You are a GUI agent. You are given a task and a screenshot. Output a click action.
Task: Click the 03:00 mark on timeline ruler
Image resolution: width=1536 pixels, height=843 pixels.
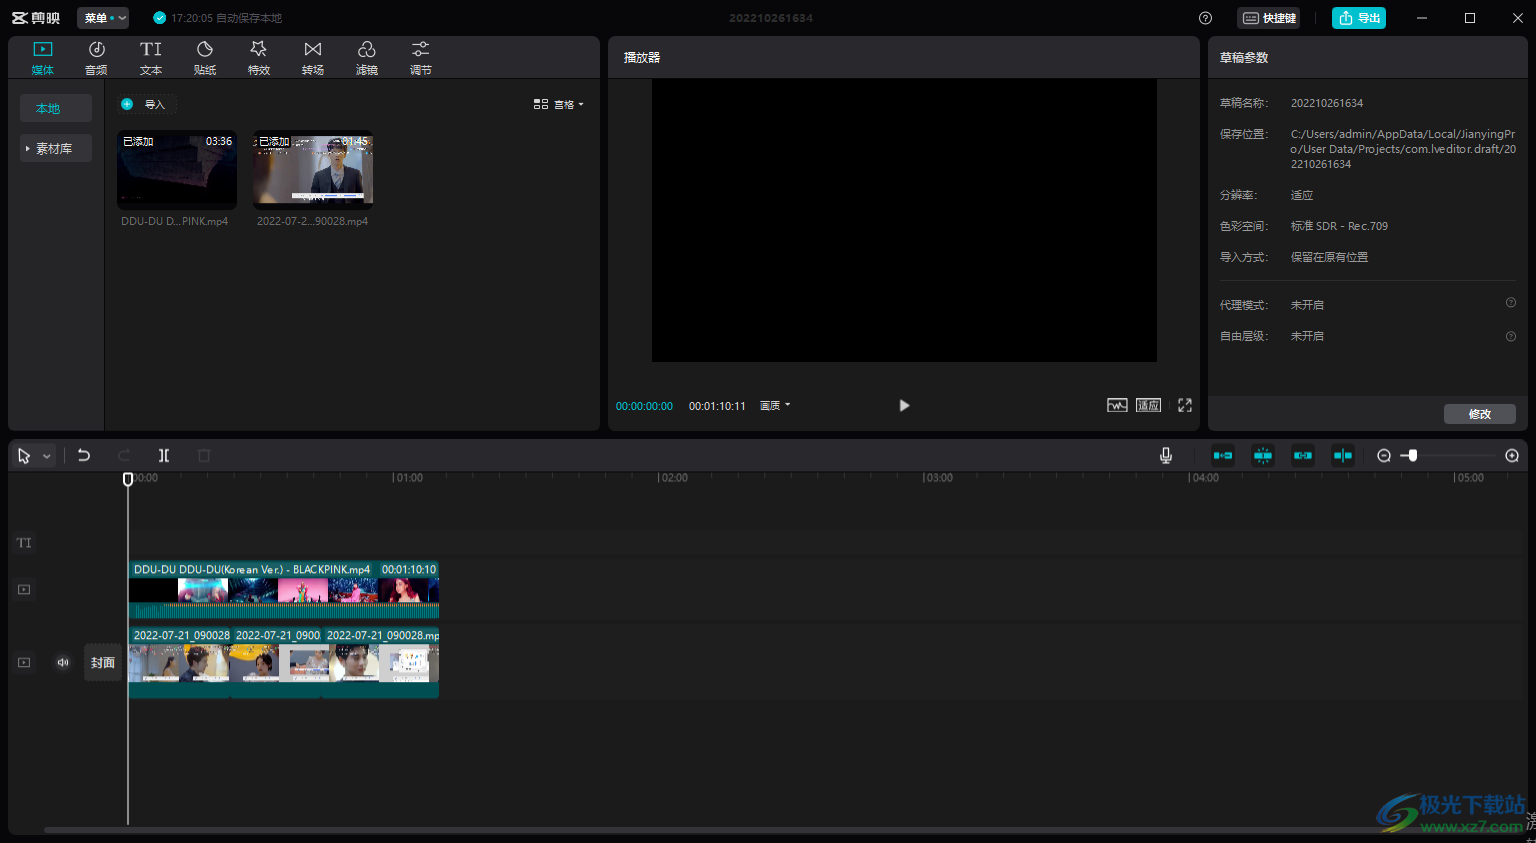pyautogui.click(x=938, y=478)
